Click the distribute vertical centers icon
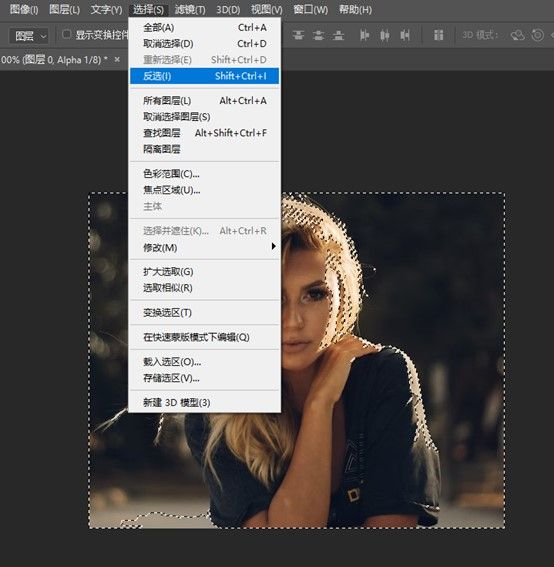Viewport: 554px width, 567px height. point(318,35)
